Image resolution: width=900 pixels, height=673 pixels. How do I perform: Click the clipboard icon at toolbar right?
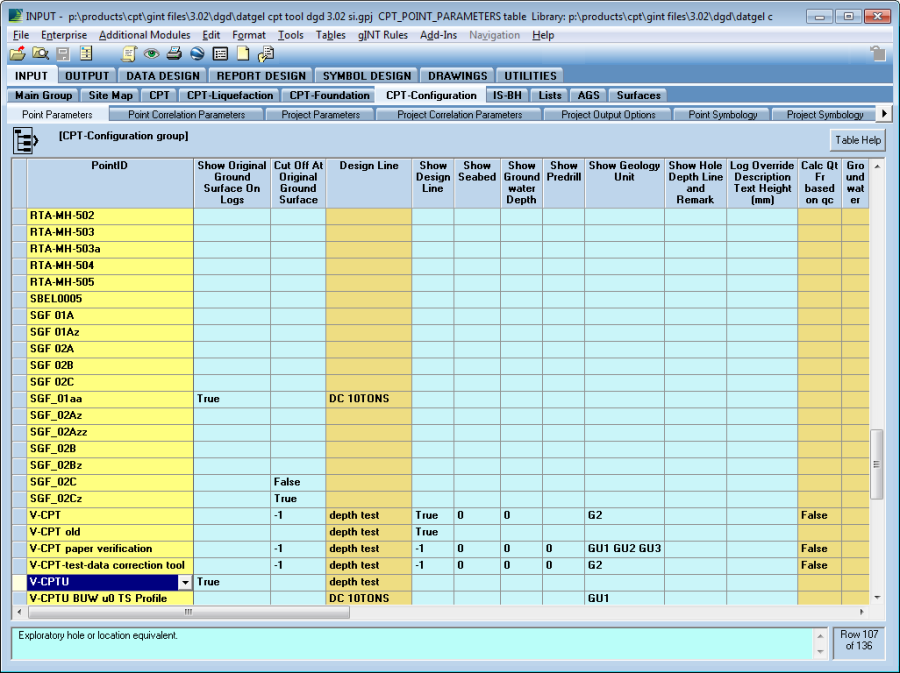click(x=877, y=54)
